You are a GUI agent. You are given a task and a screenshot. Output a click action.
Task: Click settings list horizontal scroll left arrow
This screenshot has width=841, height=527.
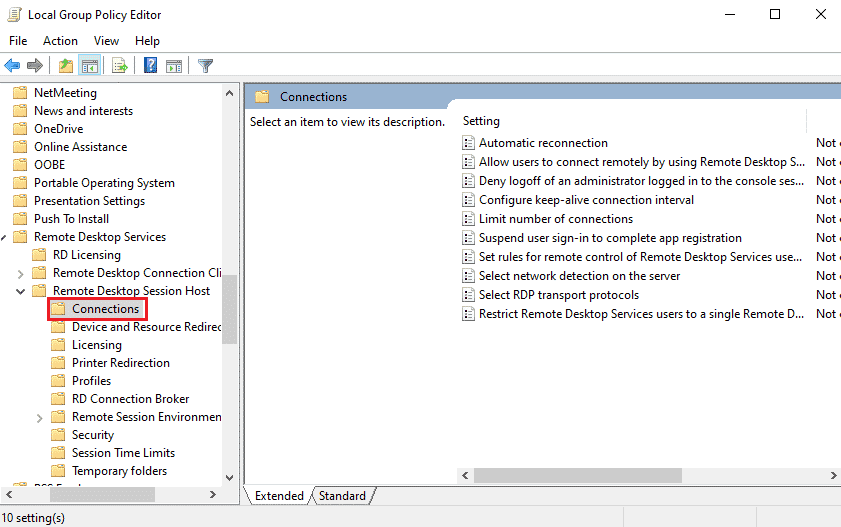coord(465,476)
